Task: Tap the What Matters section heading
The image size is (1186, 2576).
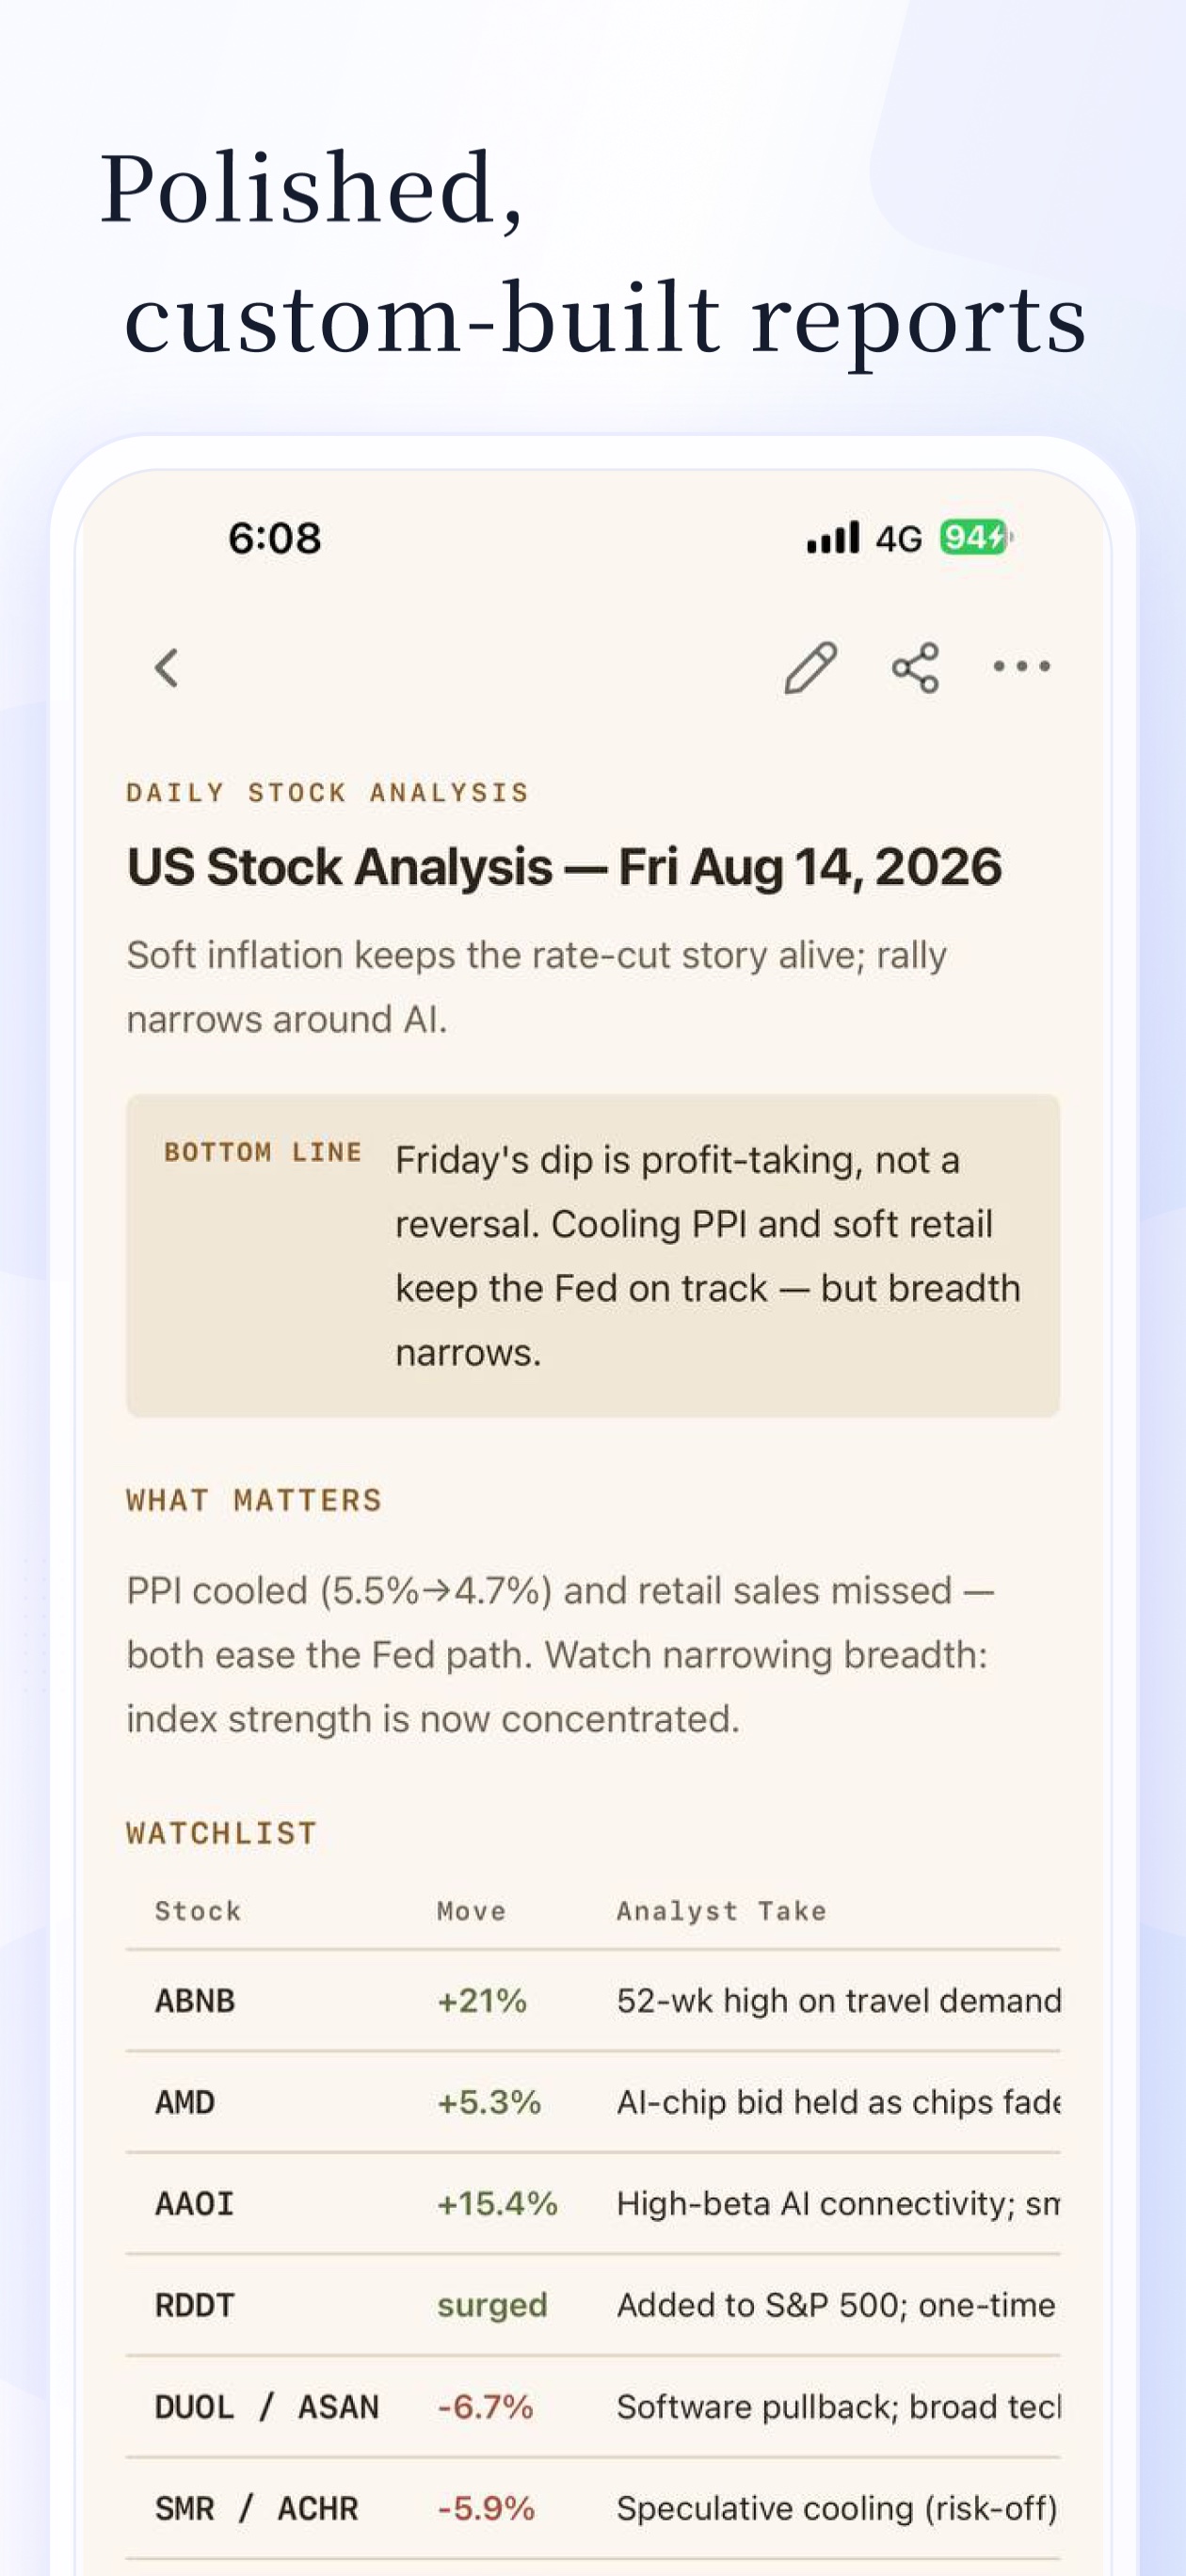Action: point(254,1500)
